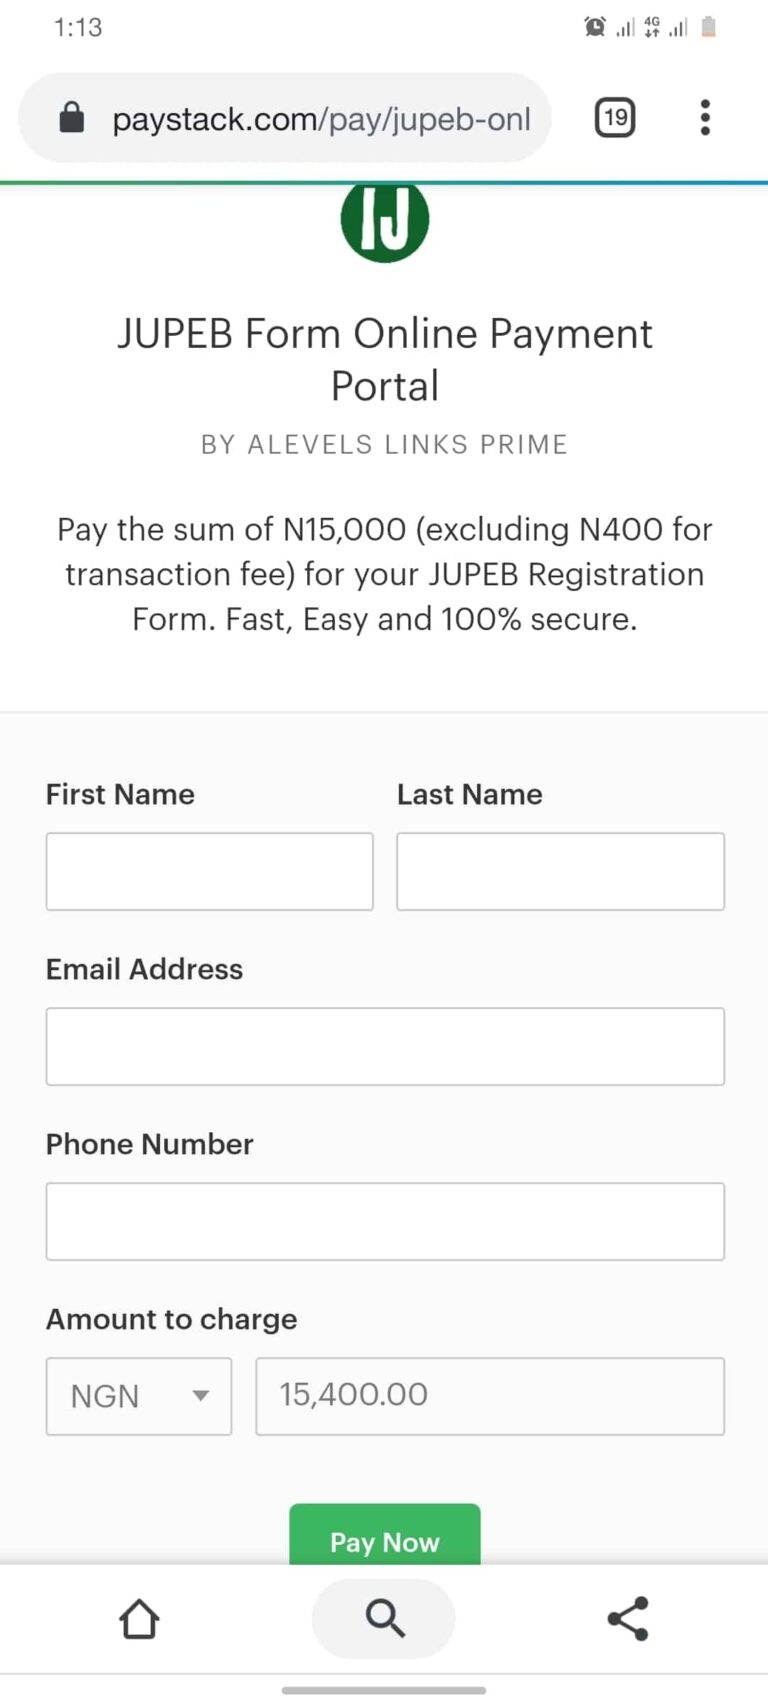Tap the padlock site security icon
The width and height of the screenshot is (768, 1707).
[72, 119]
